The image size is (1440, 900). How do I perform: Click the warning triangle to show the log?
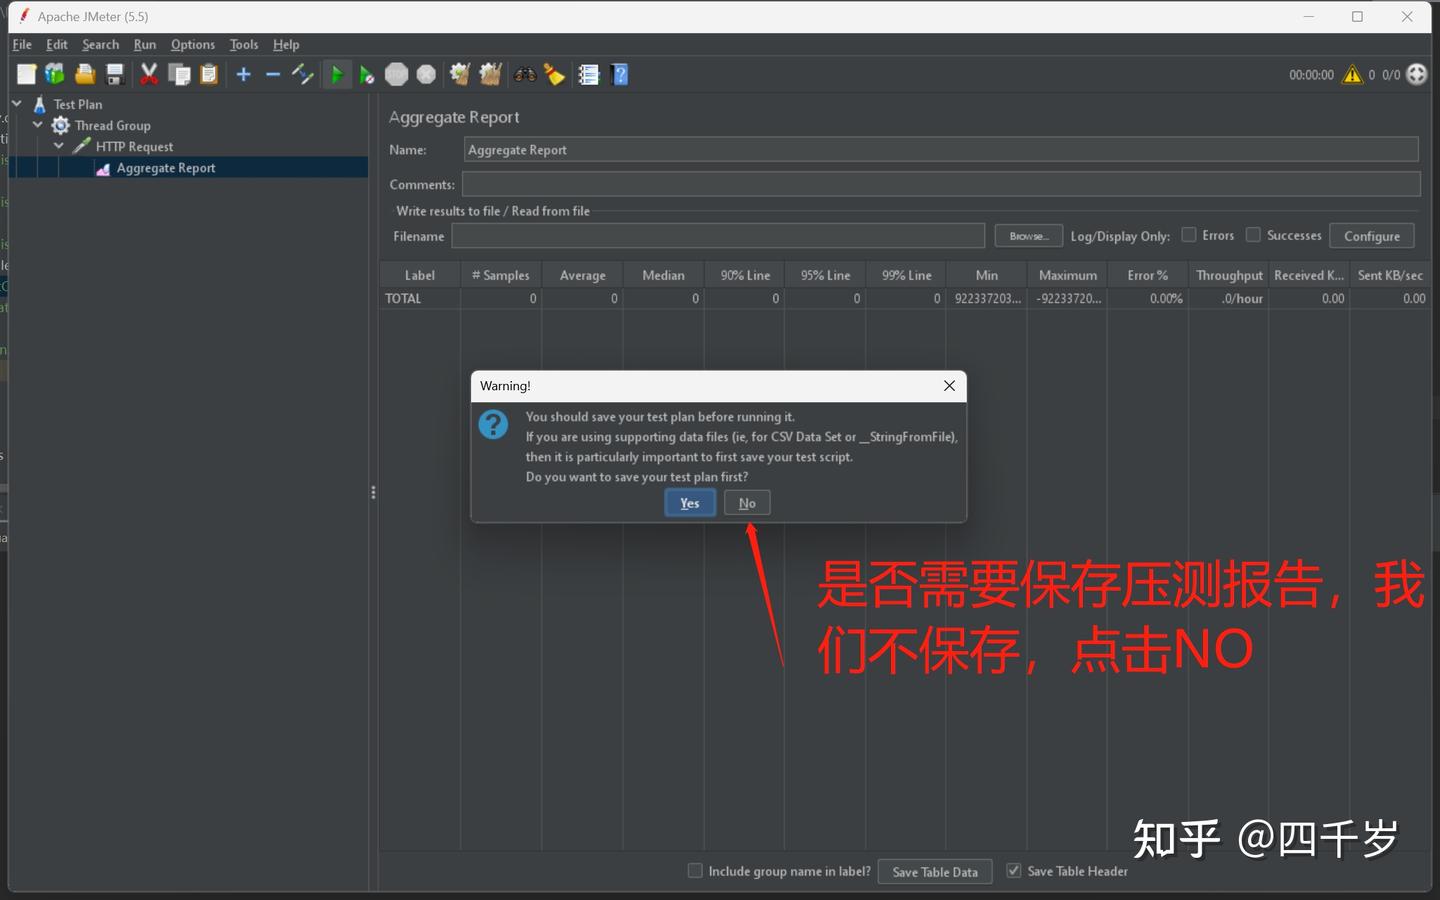1352,74
